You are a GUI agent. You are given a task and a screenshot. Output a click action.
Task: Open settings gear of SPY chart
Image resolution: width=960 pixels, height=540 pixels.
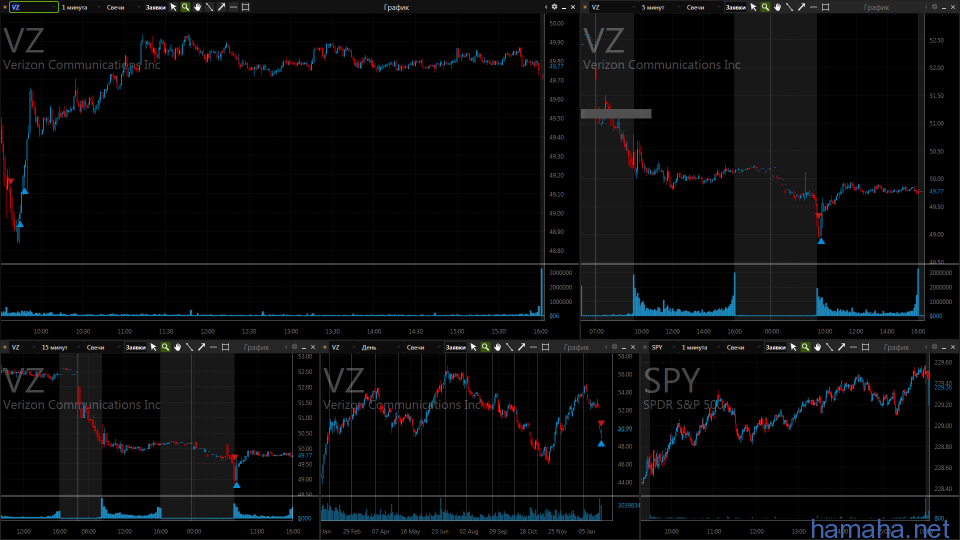934,347
